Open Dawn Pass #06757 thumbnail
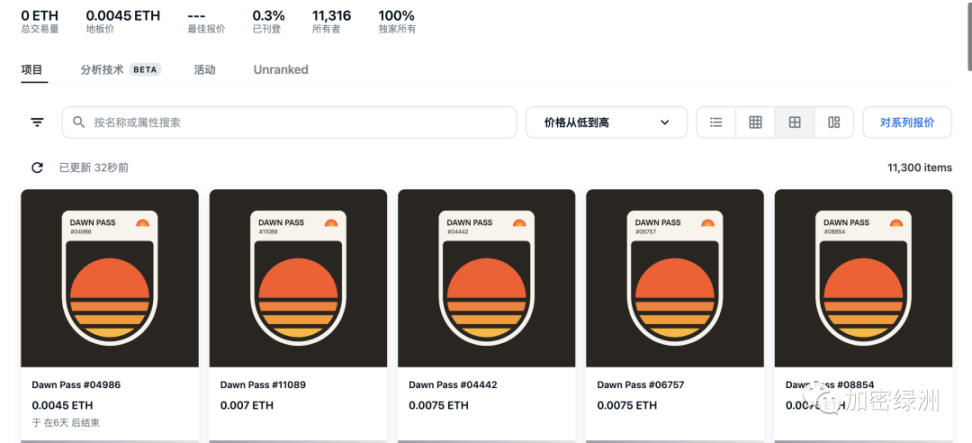This screenshot has width=972, height=443. (675, 278)
